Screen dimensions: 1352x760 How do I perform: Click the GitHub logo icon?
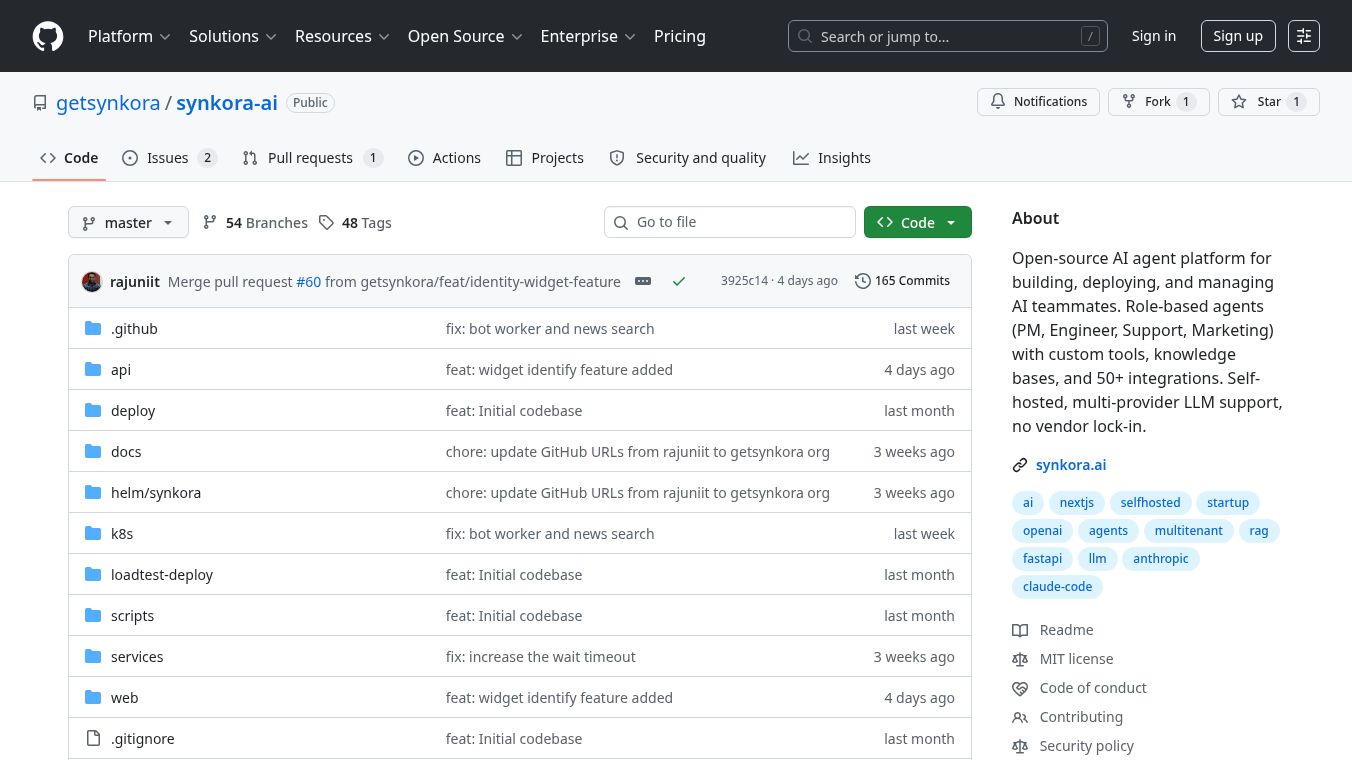tap(48, 36)
